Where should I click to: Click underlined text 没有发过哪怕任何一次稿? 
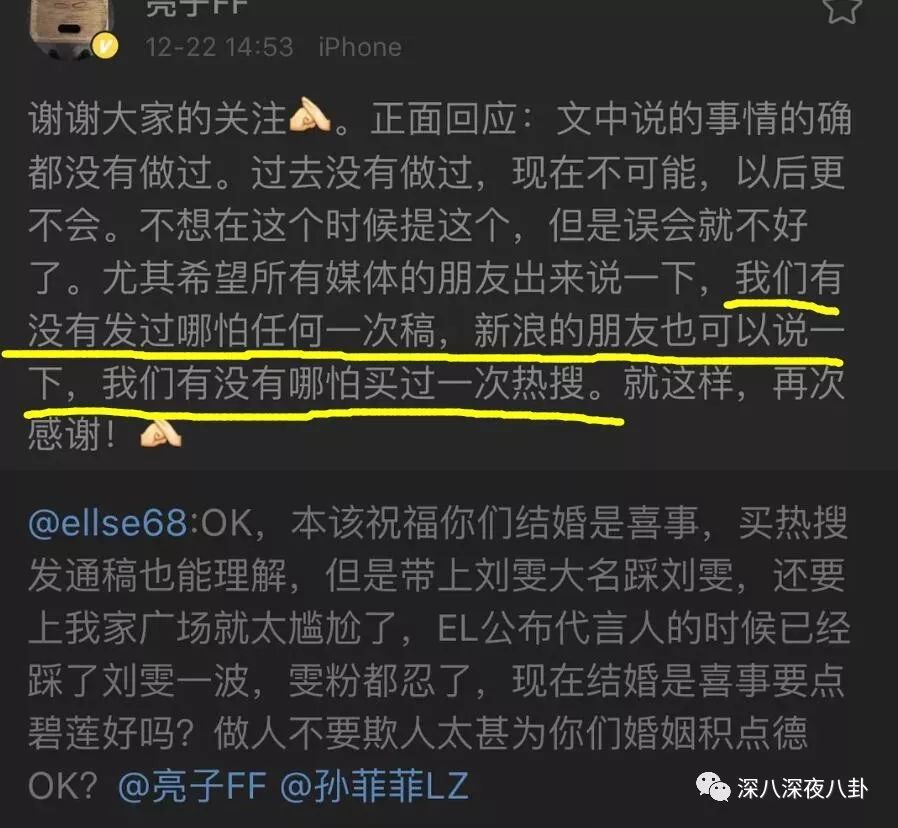231,330
